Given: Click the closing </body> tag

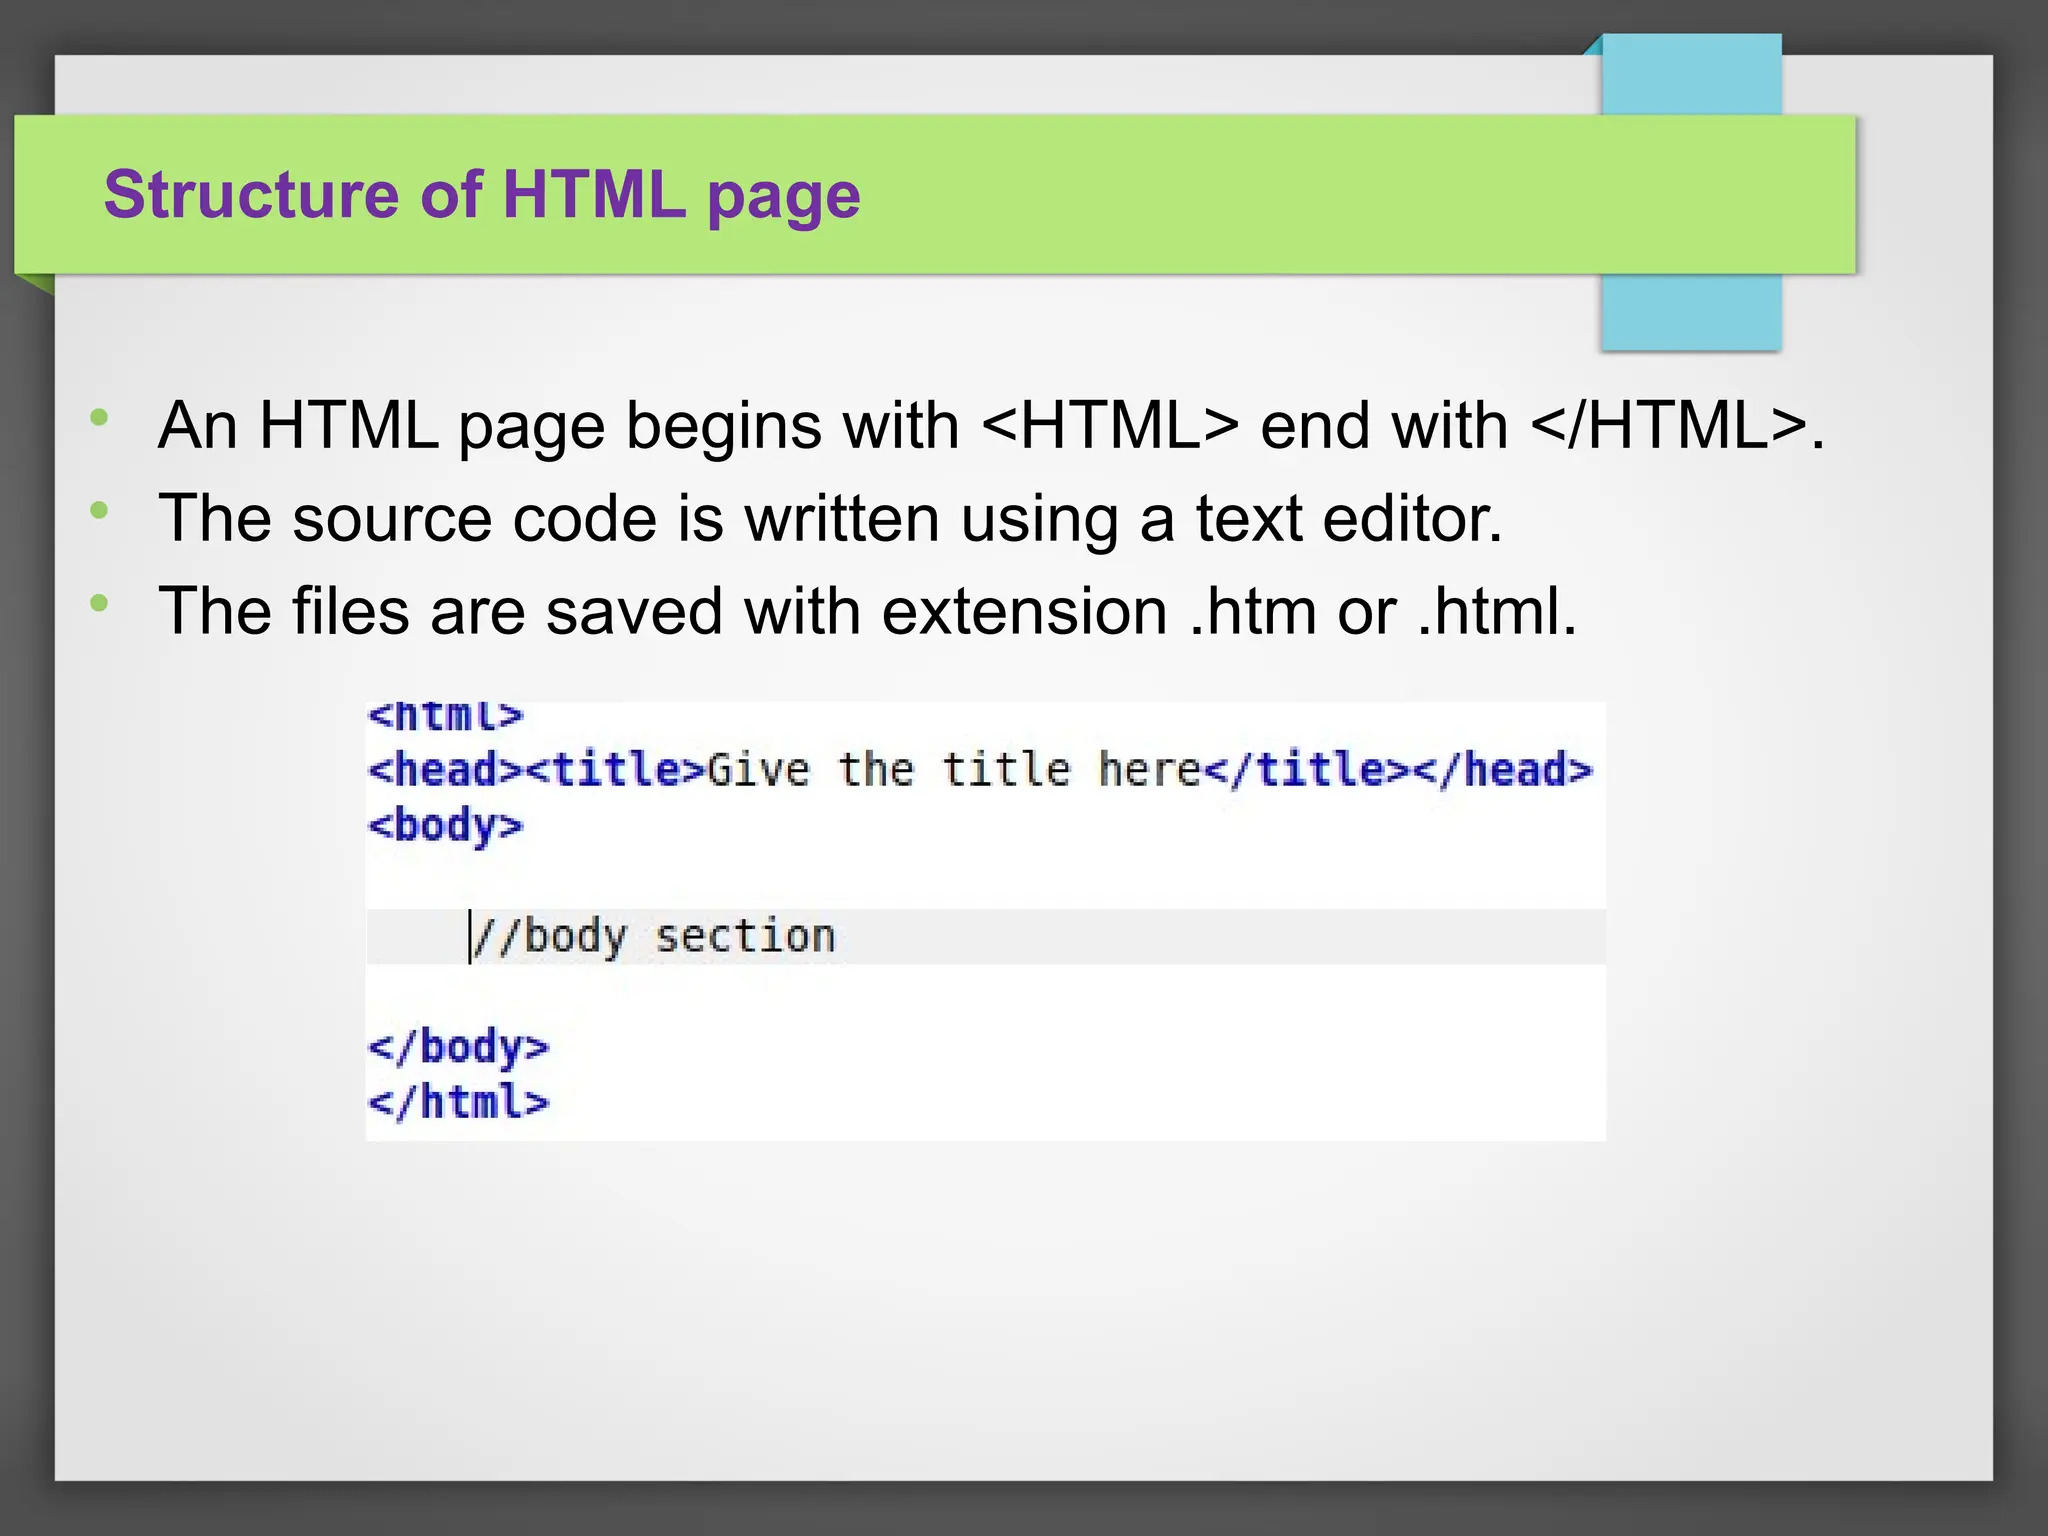Looking at the screenshot, I should (459, 1048).
